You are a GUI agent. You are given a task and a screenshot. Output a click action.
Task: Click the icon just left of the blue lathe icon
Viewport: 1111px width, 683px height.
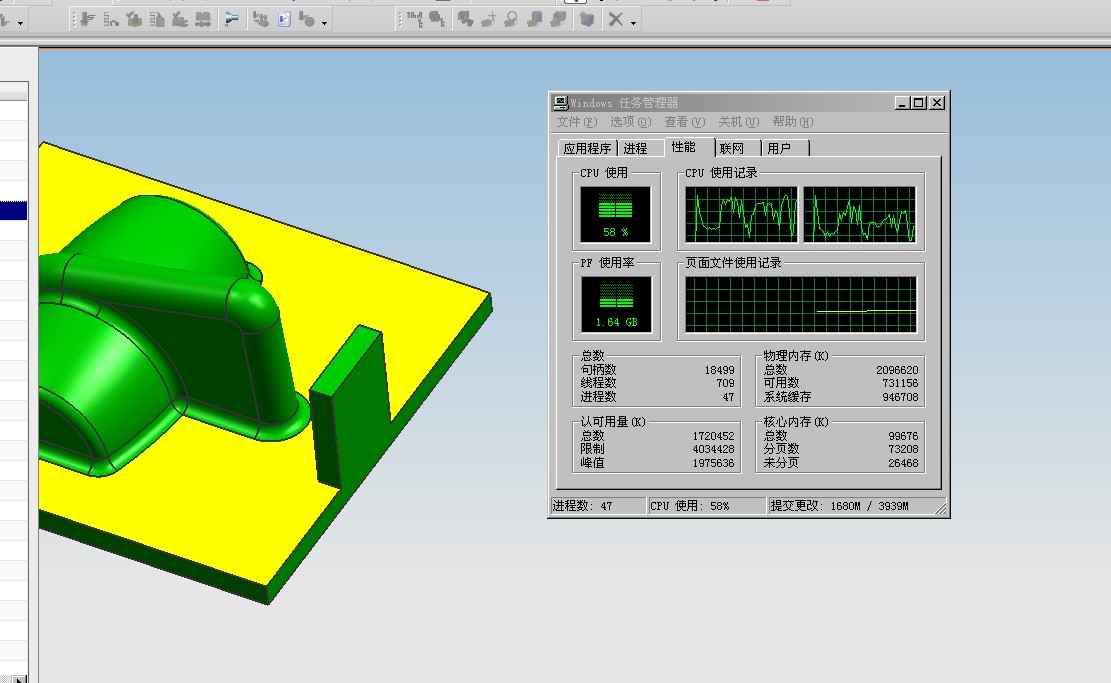click(203, 20)
